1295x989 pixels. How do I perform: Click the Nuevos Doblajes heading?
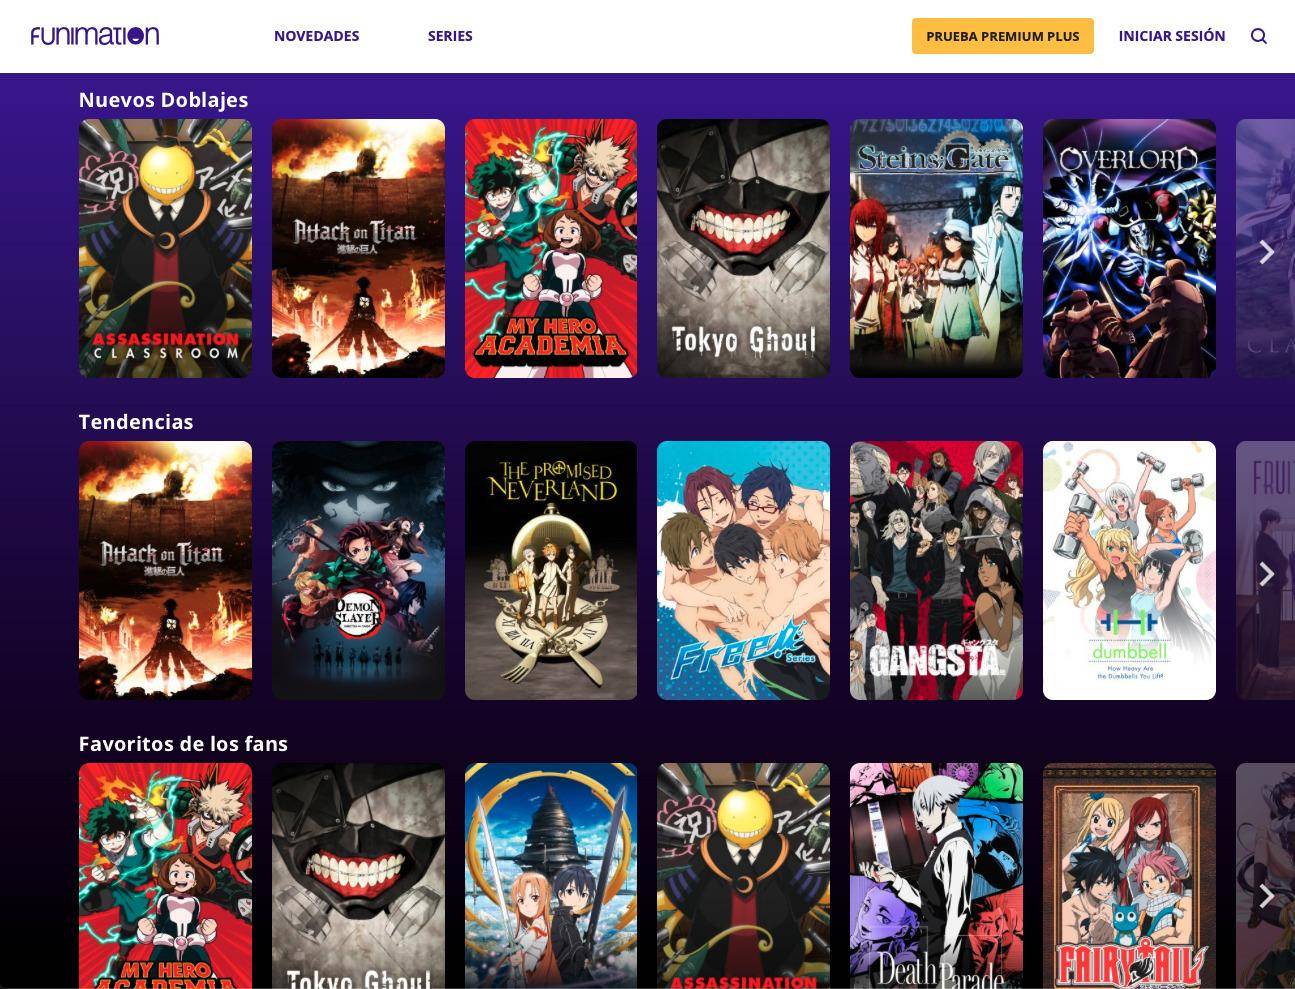tap(163, 100)
